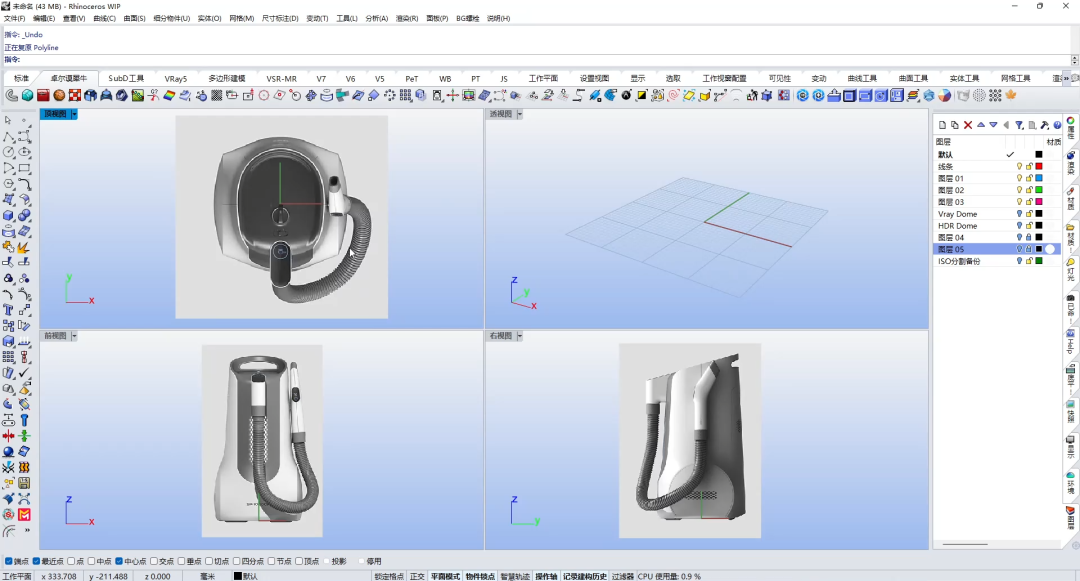Screen dimensions: 1080x581
Task: Toggle the lock icon for 图层 04
Action: coord(1029,237)
